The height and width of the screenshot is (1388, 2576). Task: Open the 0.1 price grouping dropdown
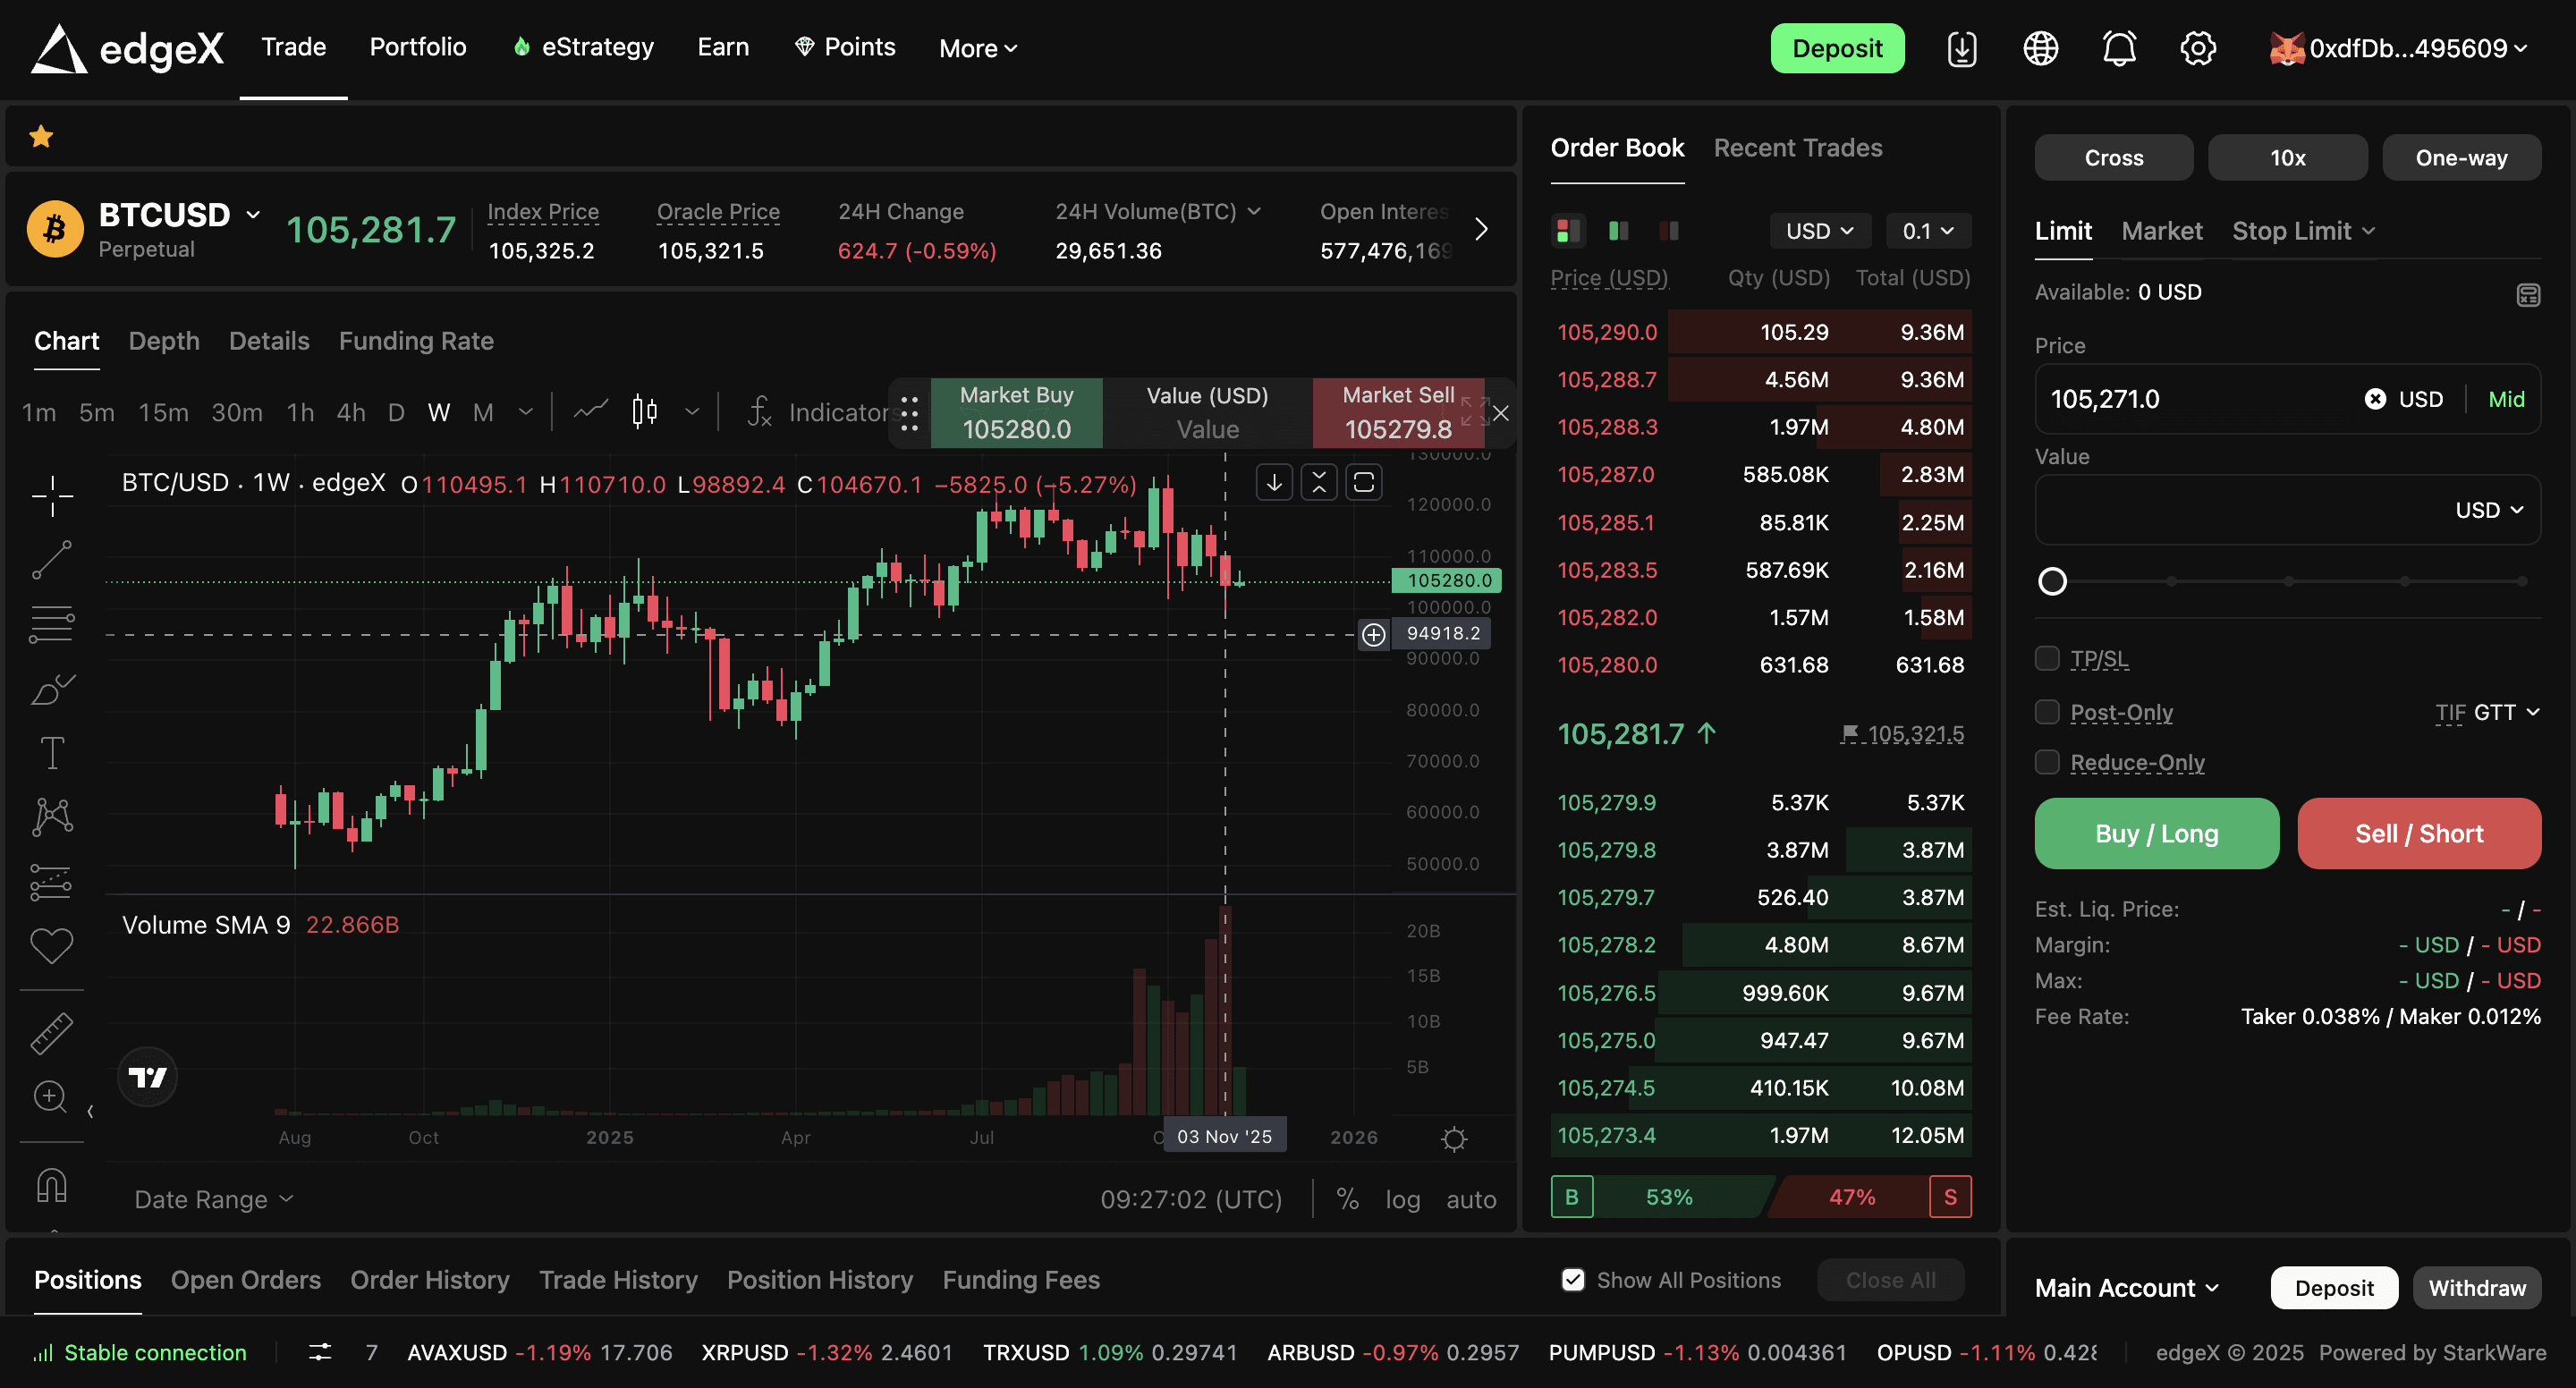1927,231
